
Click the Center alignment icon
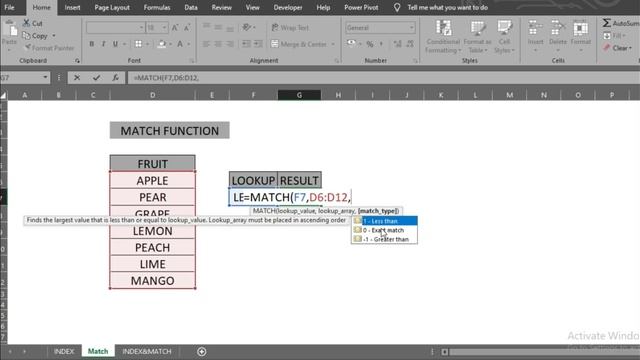pos(218,44)
